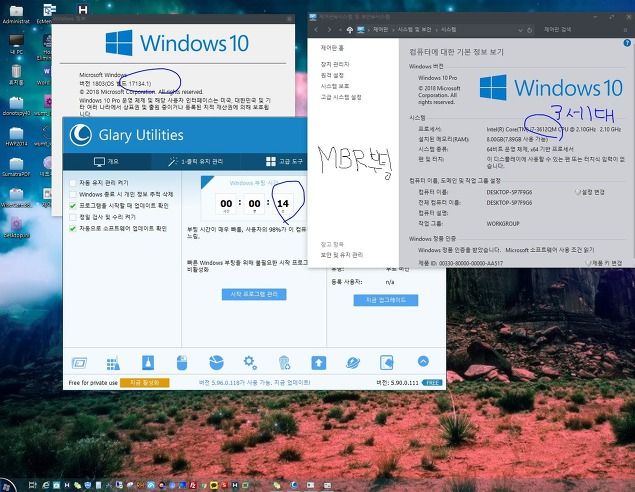Click the flask-shaped icon in Glary toolbar
635x492 pixels.
148,362
